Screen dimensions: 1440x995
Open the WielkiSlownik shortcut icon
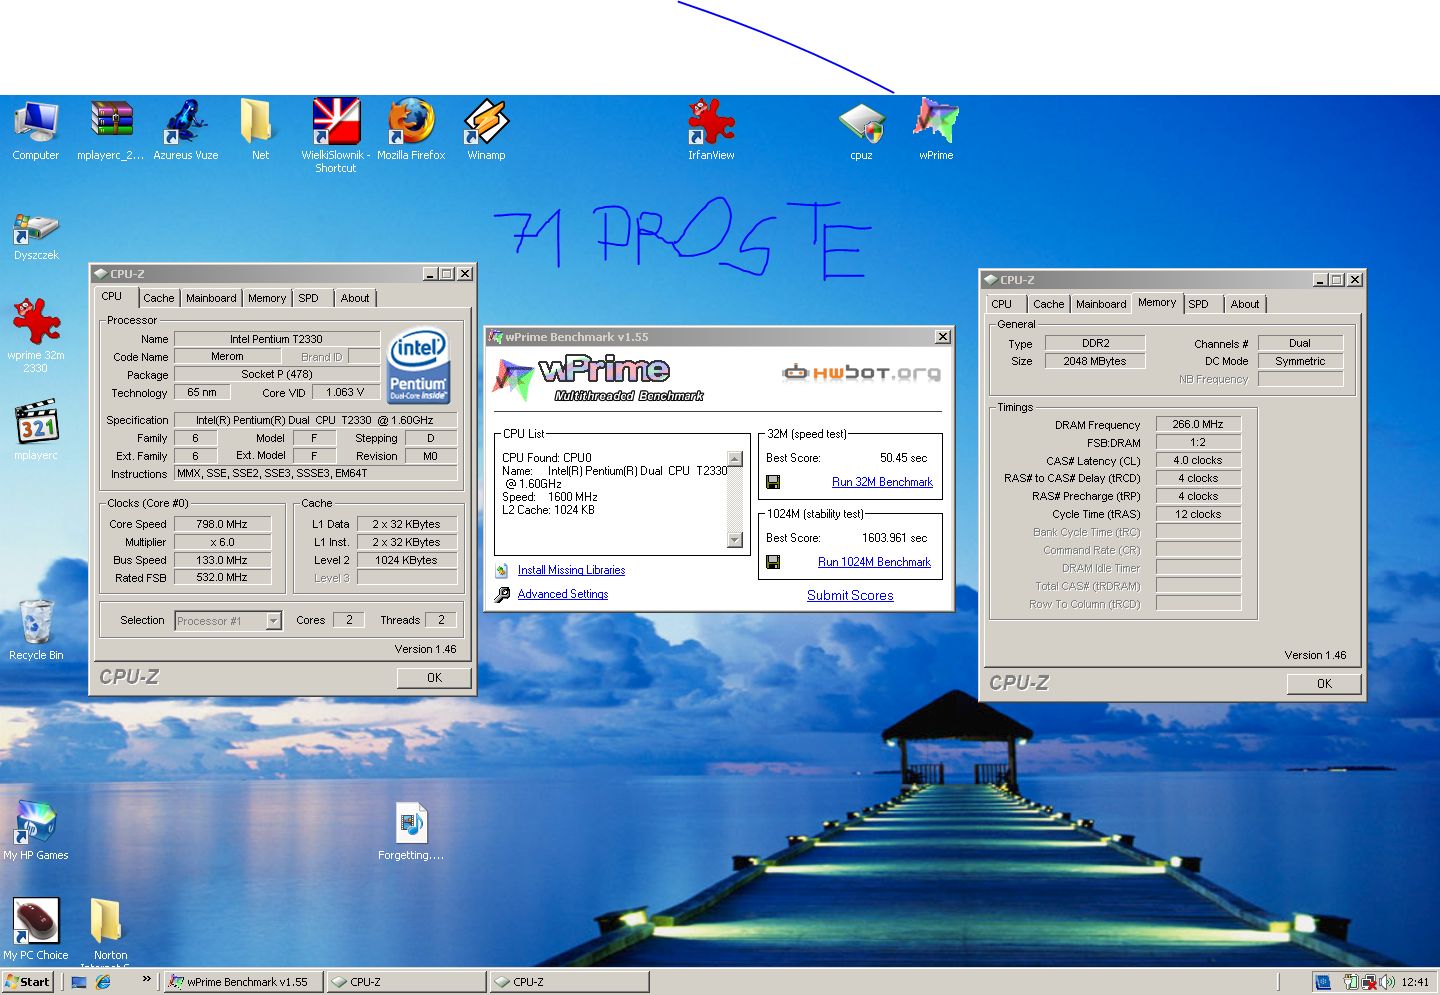click(x=336, y=122)
